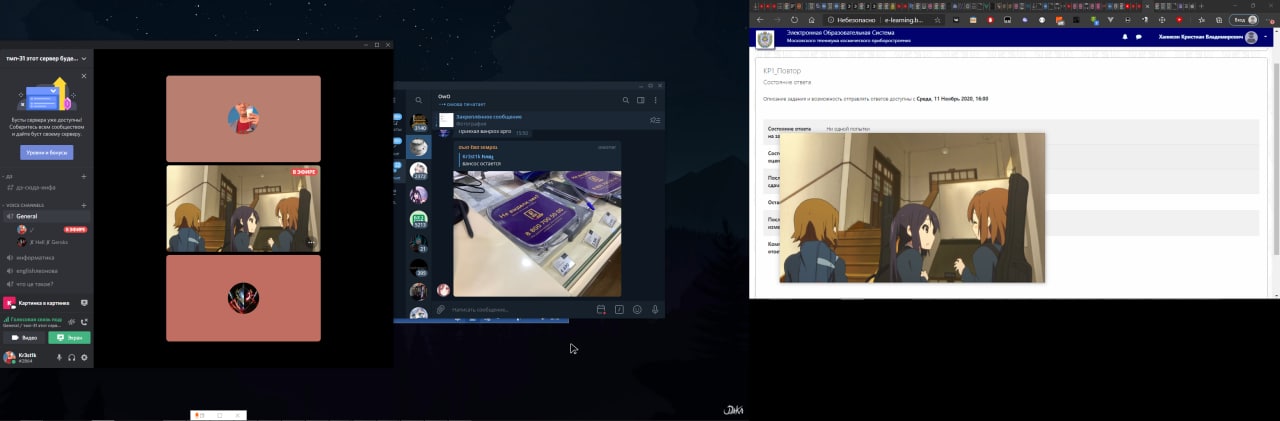Click the floating picture-in-picture video

pyautogui.click(x=912, y=208)
